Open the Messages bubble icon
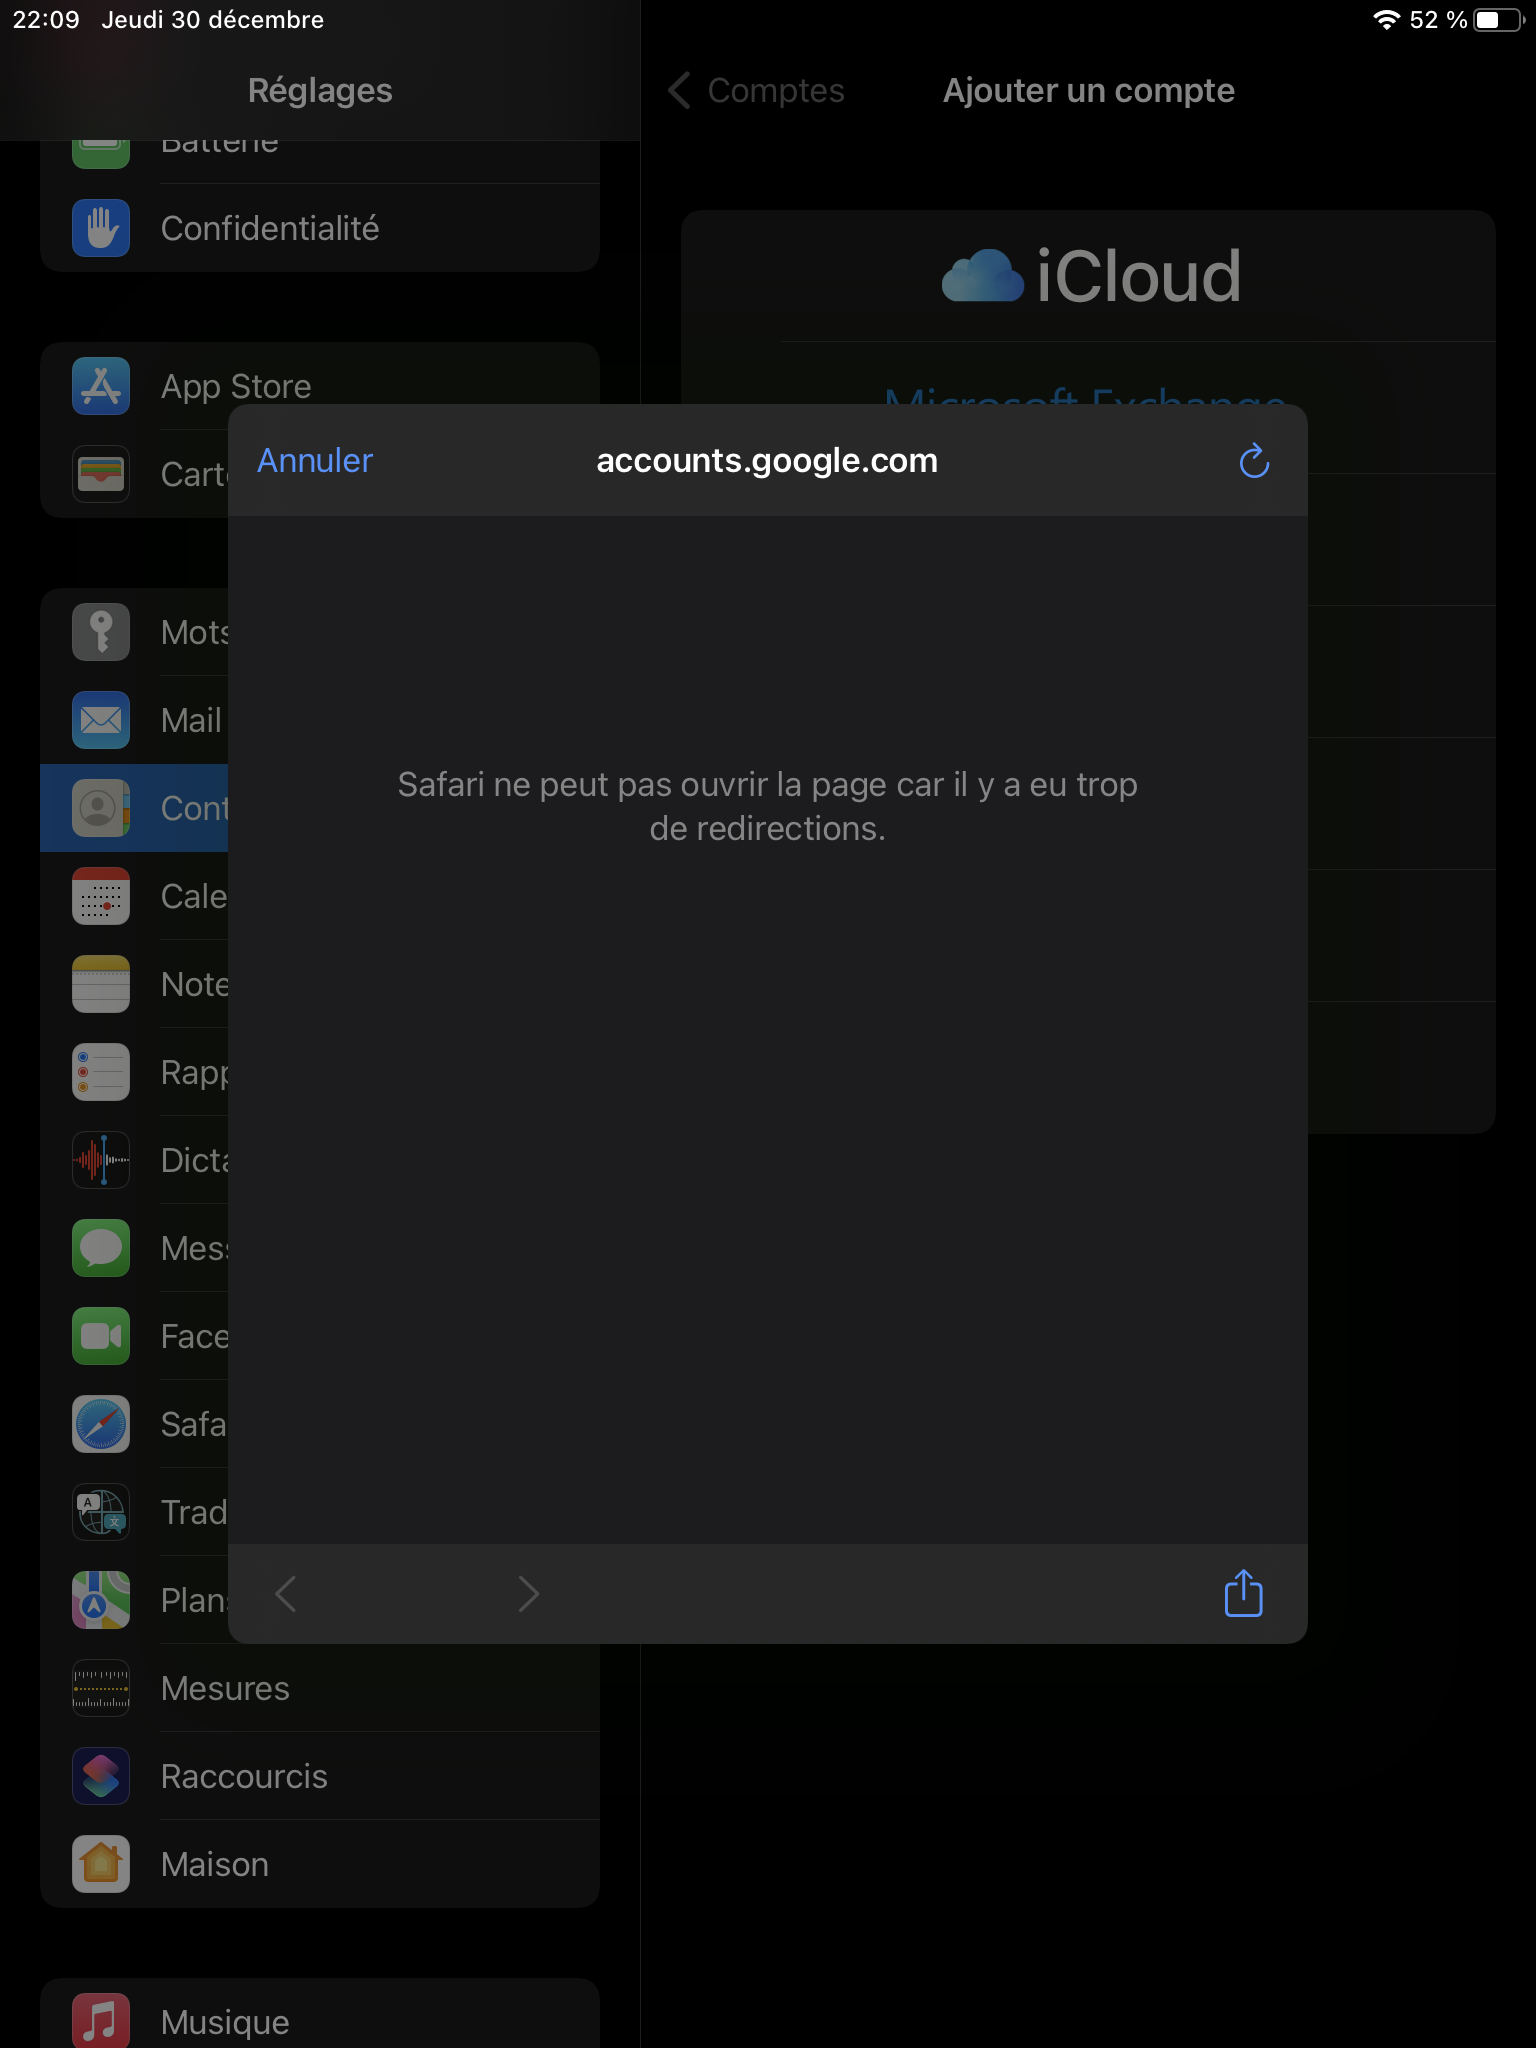 pyautogui.click(x=101, y=1248)
